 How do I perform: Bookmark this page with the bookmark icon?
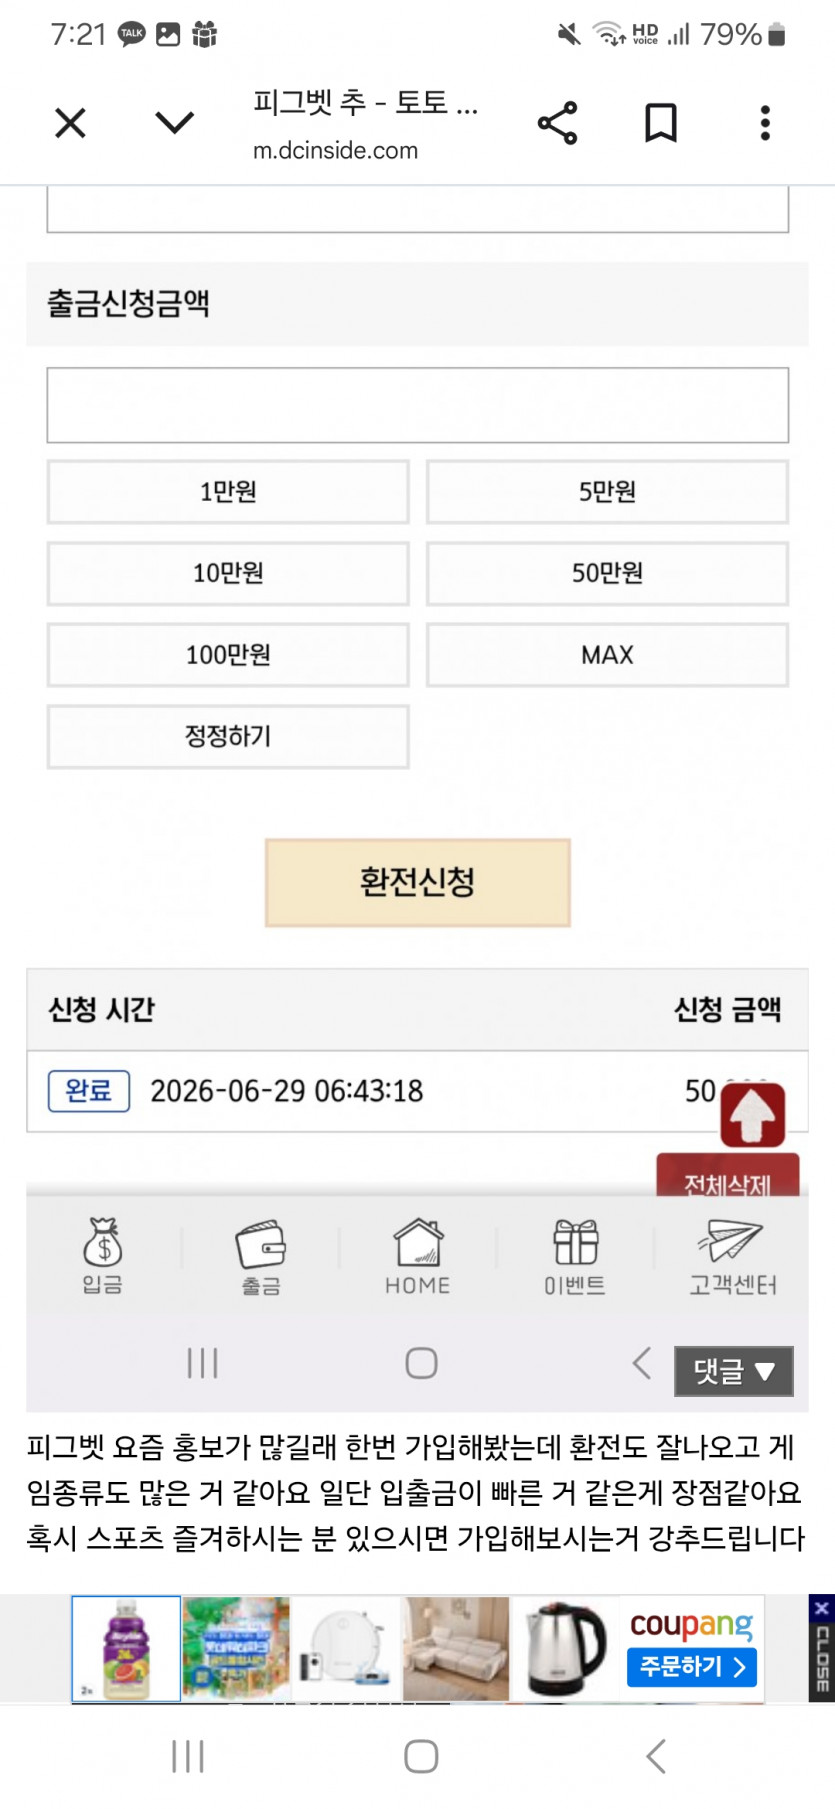click(660, 123)
